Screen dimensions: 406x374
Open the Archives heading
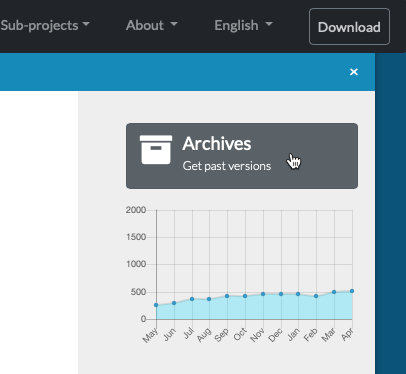coord(217,144)
